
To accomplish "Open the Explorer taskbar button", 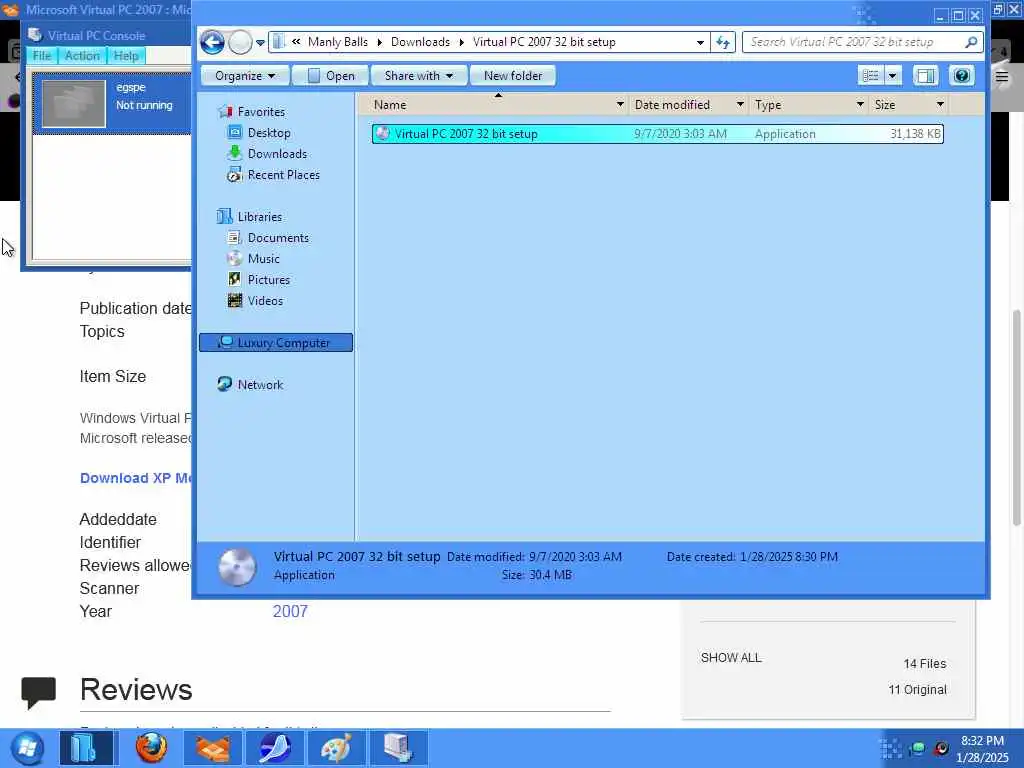I will [86, 748].
